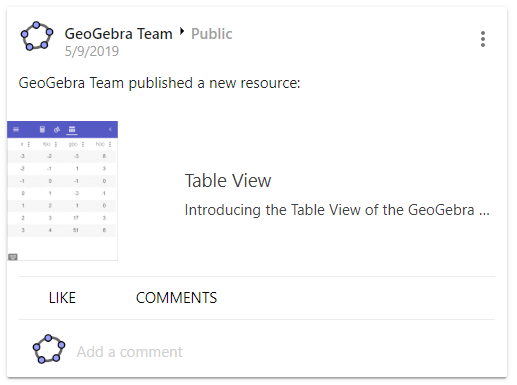This screenshot has width=517, height=385.
Task: Click the GeoGebra logo avatar beside the team name
Action: click(37, 36)
